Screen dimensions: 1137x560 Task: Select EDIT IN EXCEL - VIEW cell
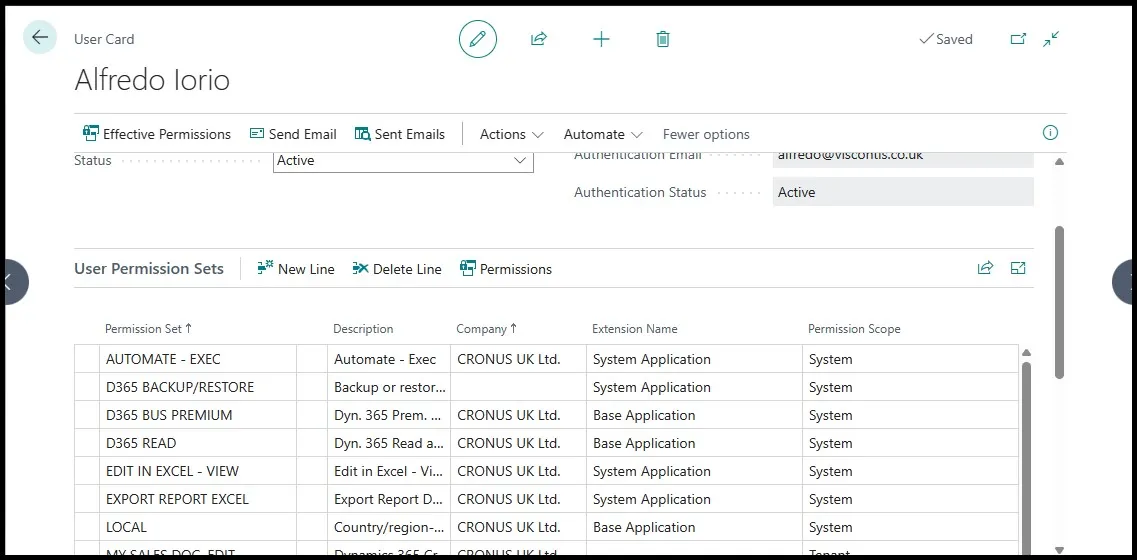tap(198, 472)
